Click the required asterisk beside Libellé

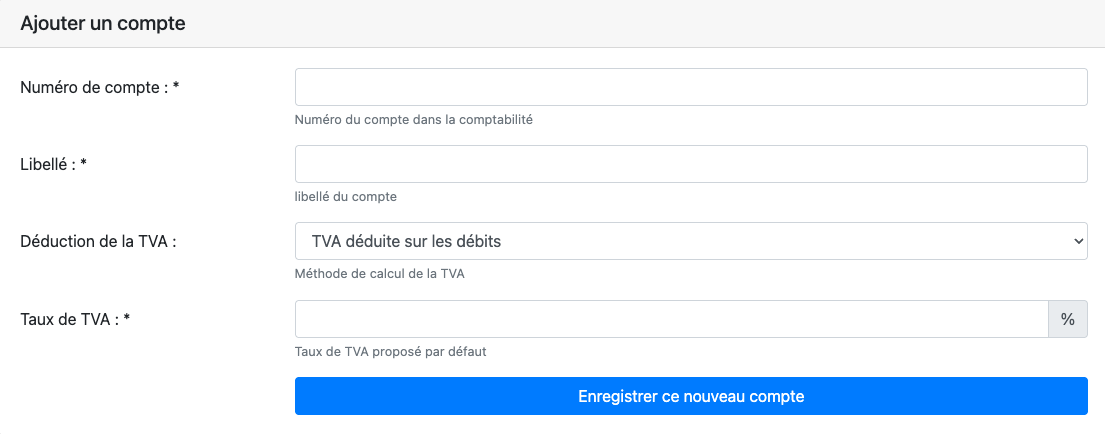[x=84, y=164]
